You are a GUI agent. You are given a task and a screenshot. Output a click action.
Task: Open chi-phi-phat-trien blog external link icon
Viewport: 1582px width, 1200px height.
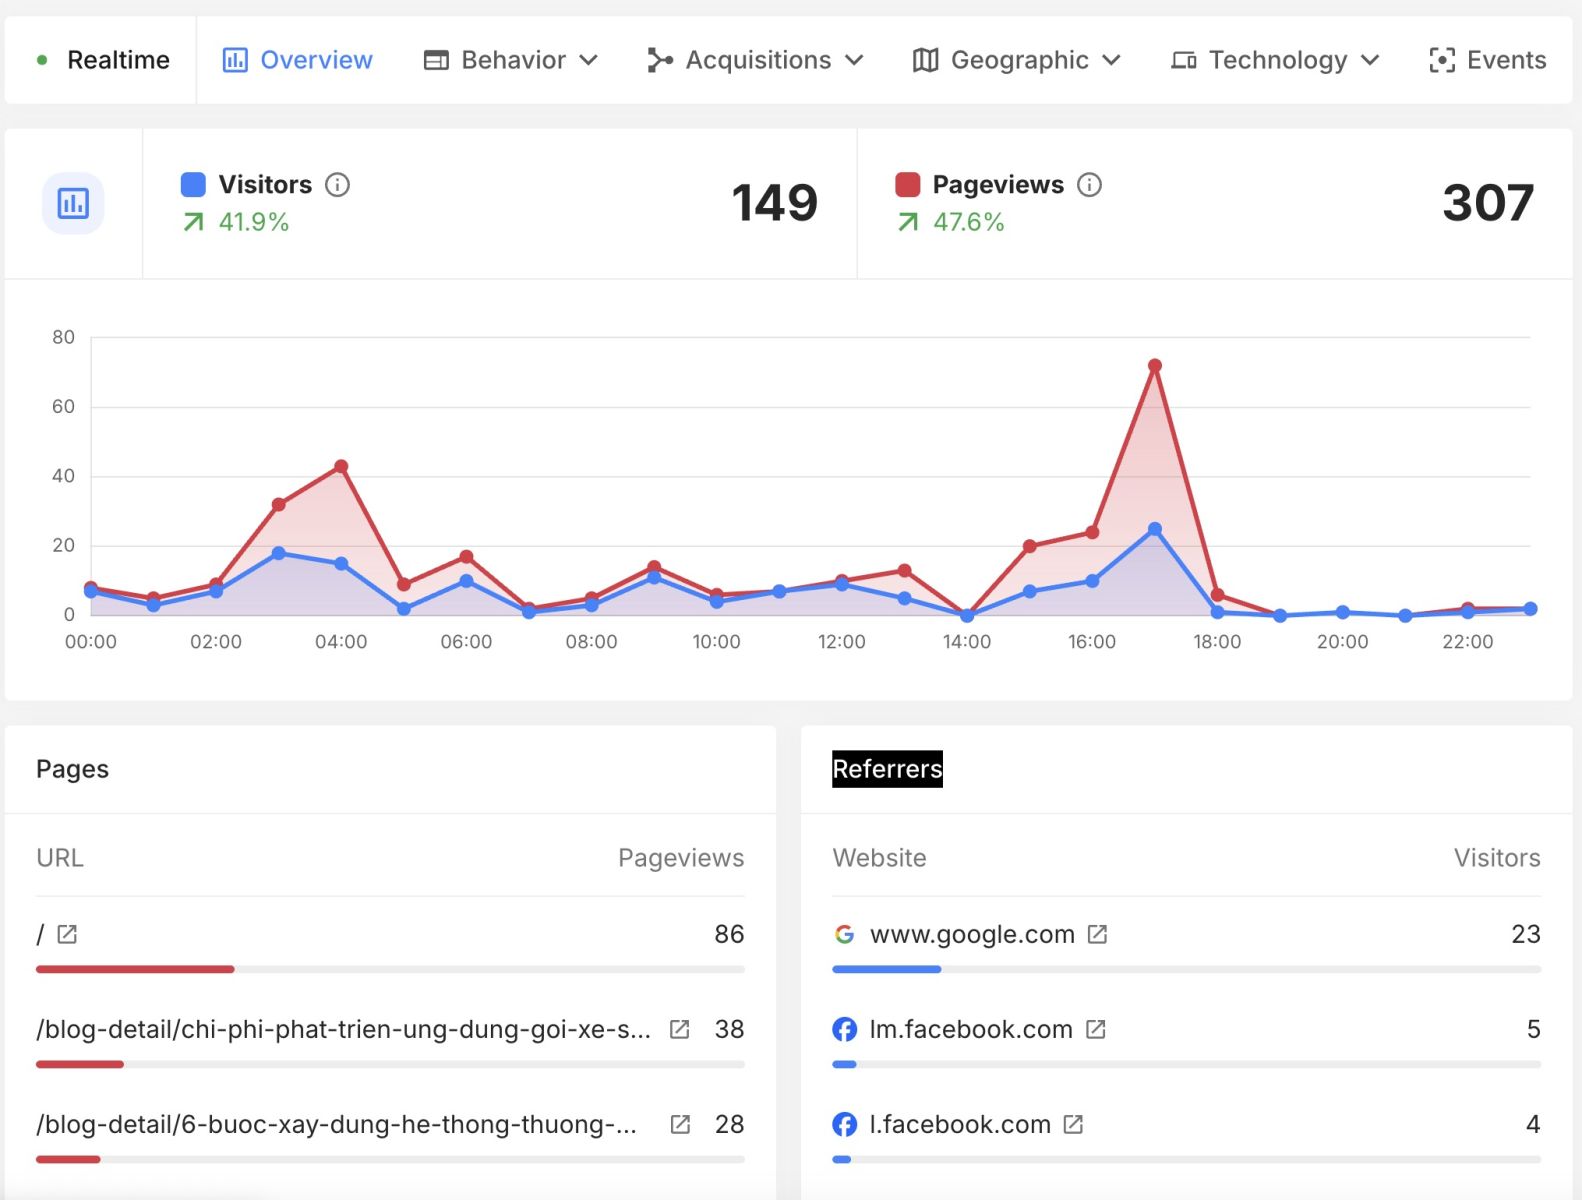tap(679, 1029)
